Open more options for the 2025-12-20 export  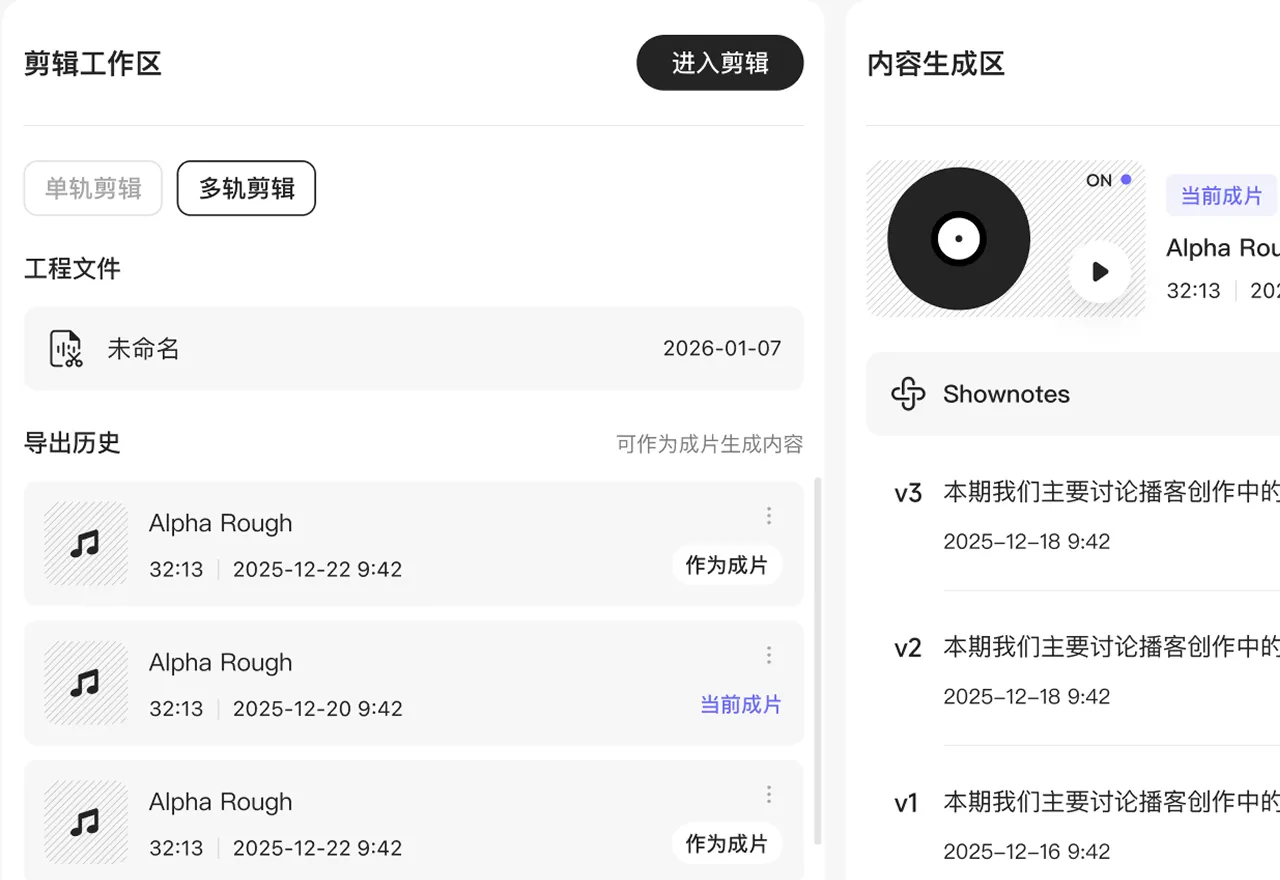tap(768, 655)
